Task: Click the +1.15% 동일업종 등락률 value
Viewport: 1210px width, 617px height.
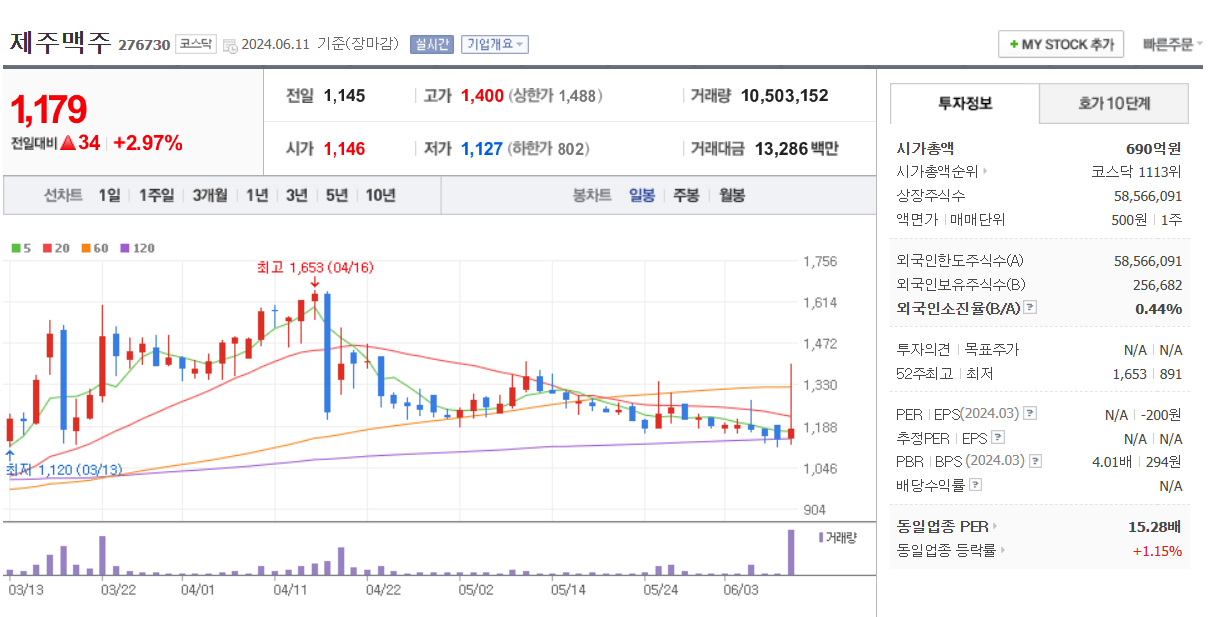Action: tap(1157, 550)
